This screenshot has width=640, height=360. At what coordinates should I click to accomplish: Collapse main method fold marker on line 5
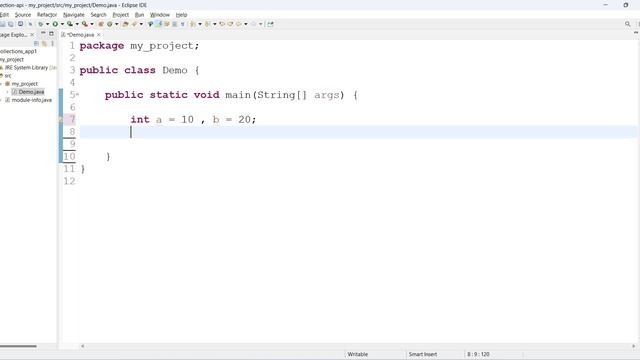(78, 95)
